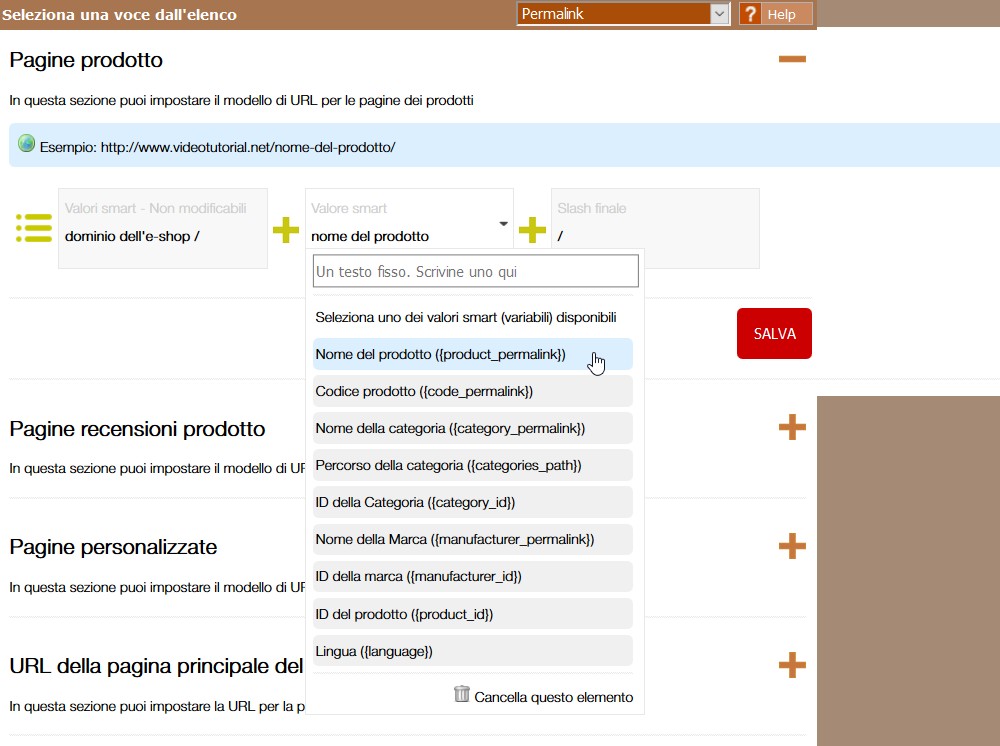Click the Slash finale field
Screen dimensions: 1000x746
point(655,228)
